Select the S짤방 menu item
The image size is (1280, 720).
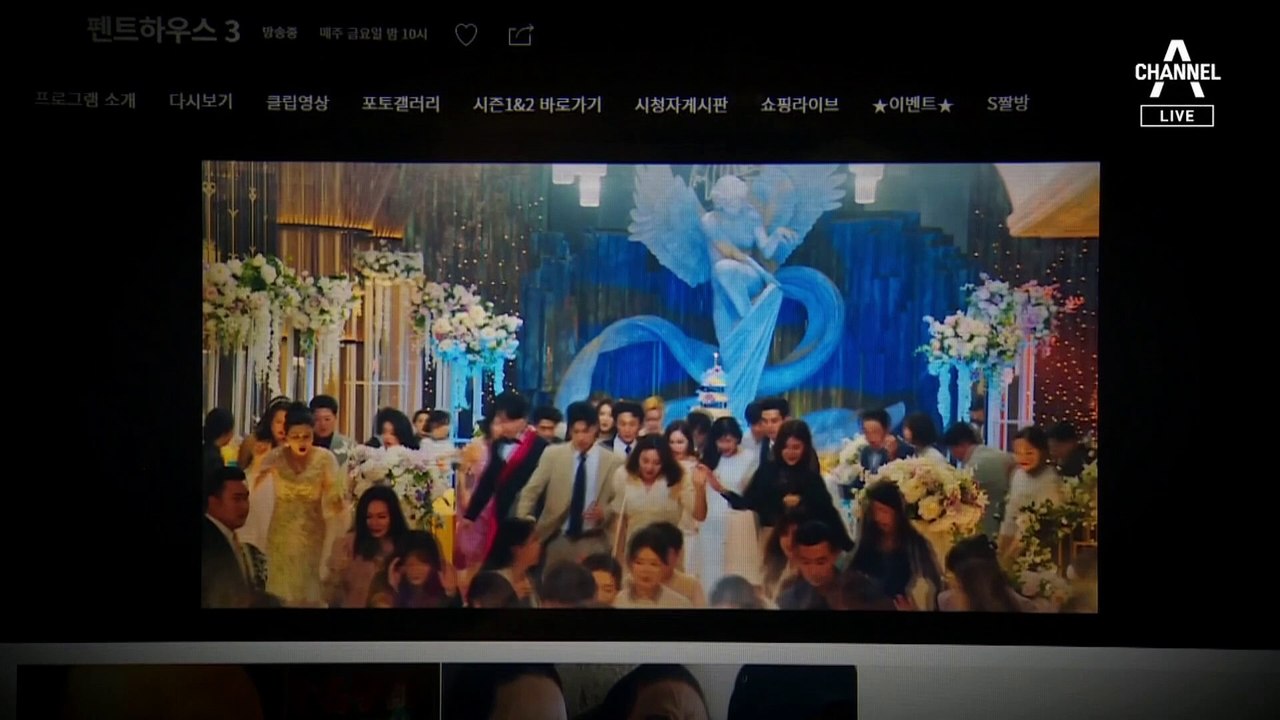tap(1007, 103)
